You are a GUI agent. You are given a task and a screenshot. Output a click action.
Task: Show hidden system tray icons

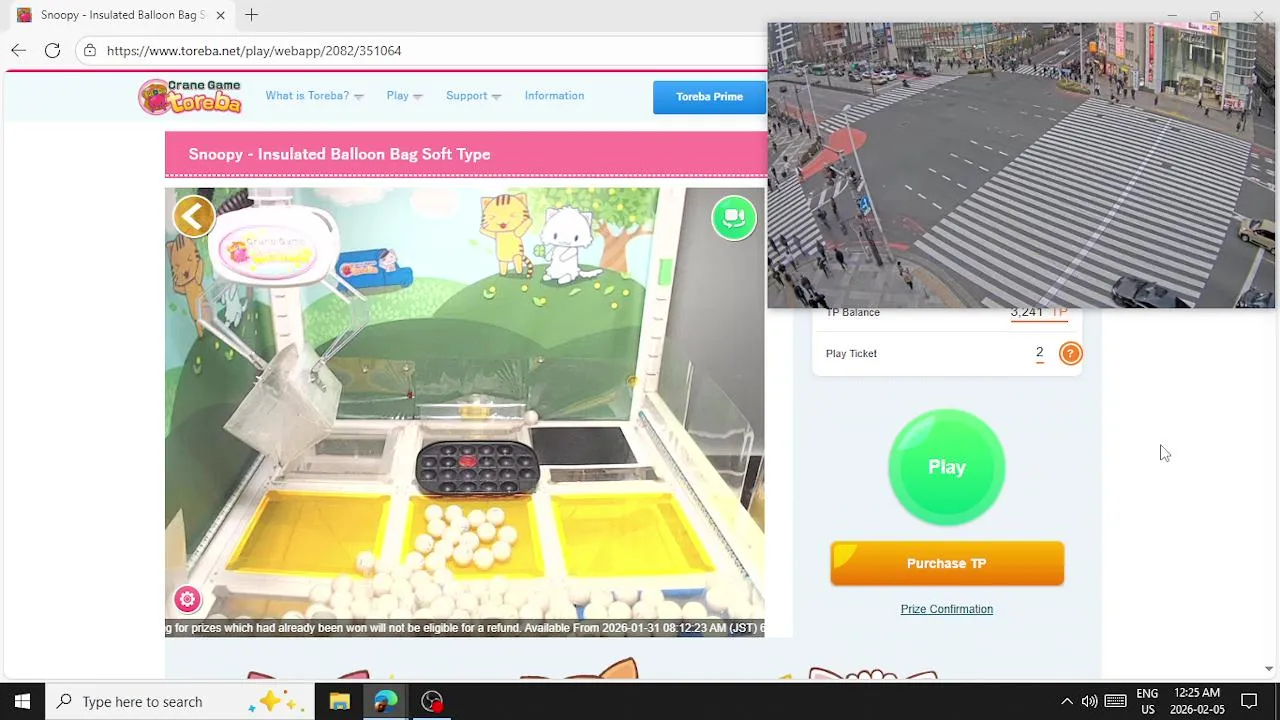[1067, 701]
